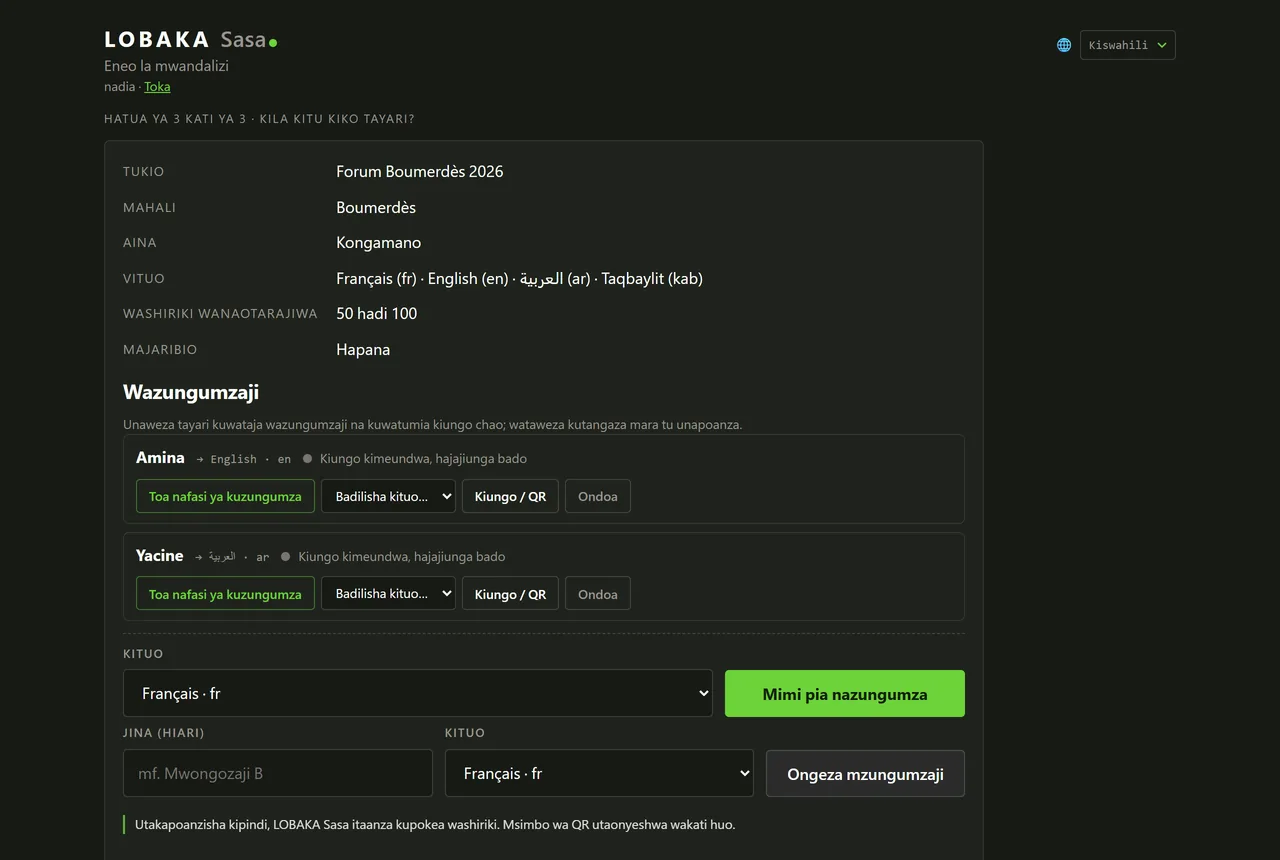Click Yacine's 'Kiungo kimeundwa, hajajiunga bado' status

tap(402, 557)
